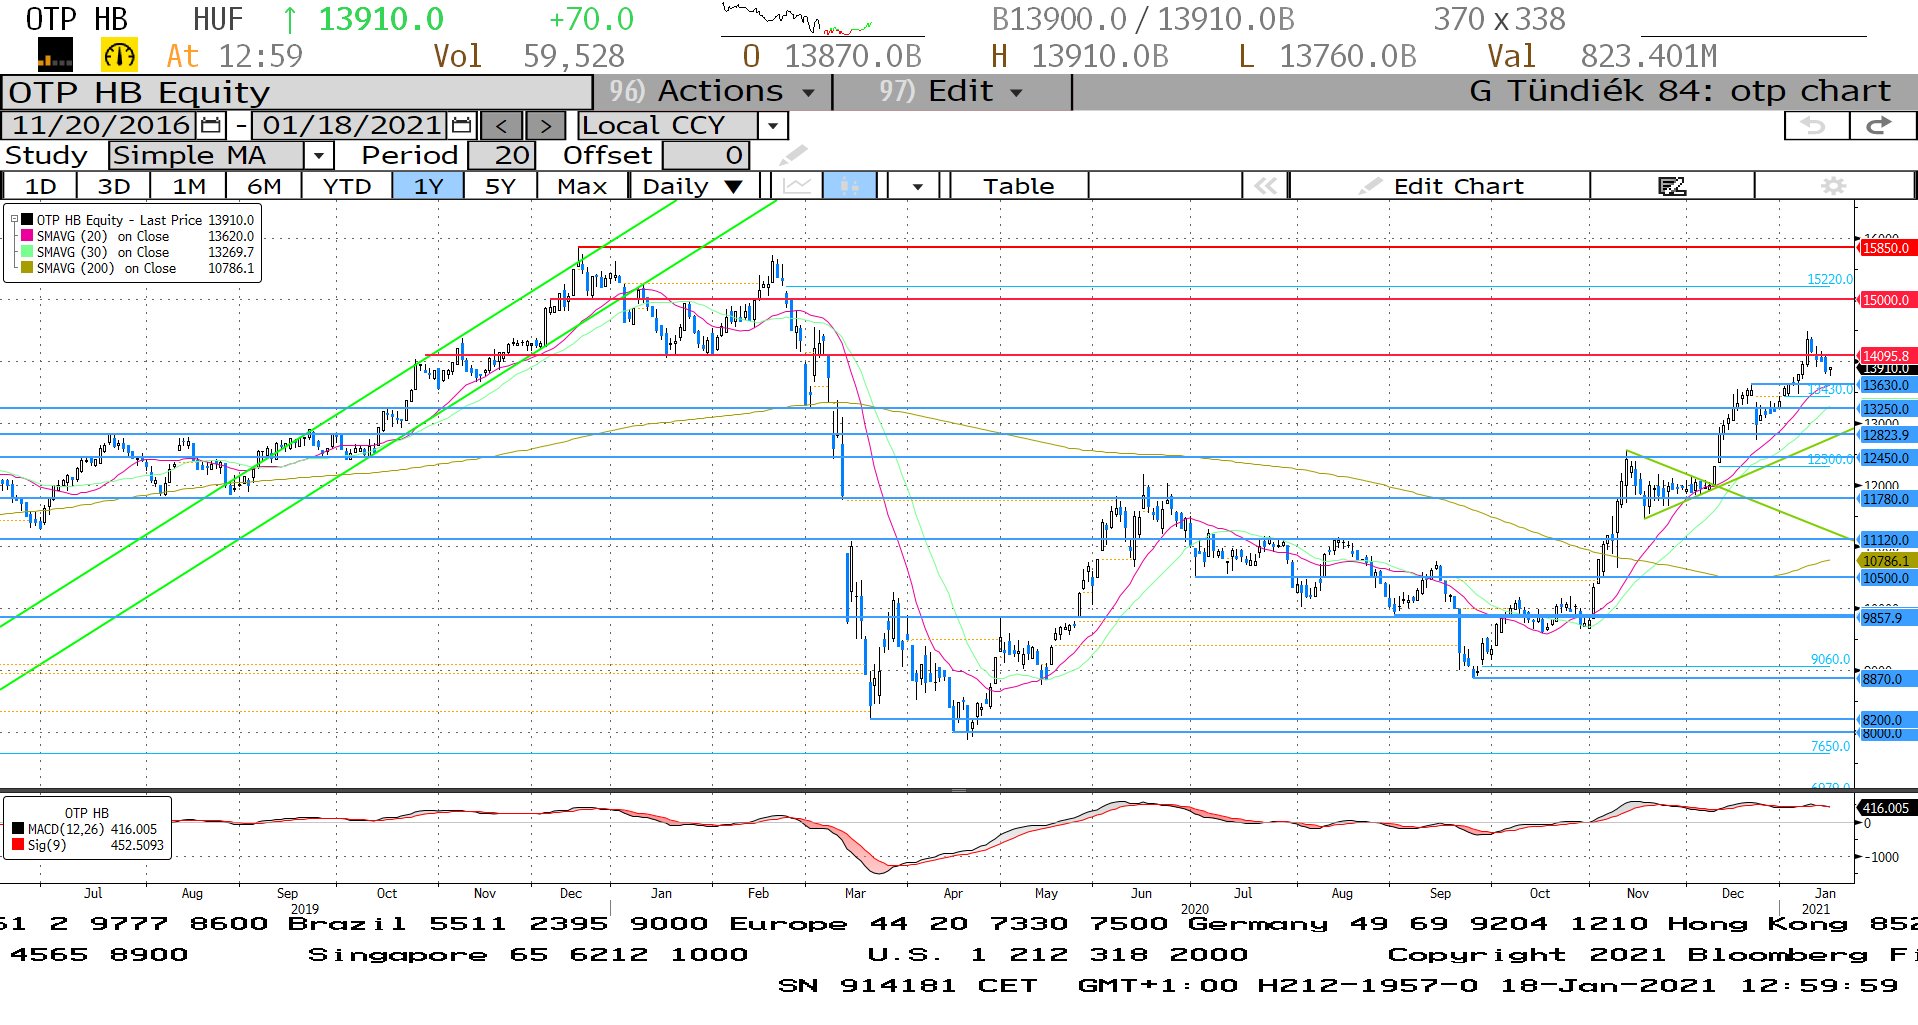Open the annotations toolbar icon
The image size is (1918, 1025).
pyautogui.click(x=1672, y=186)
